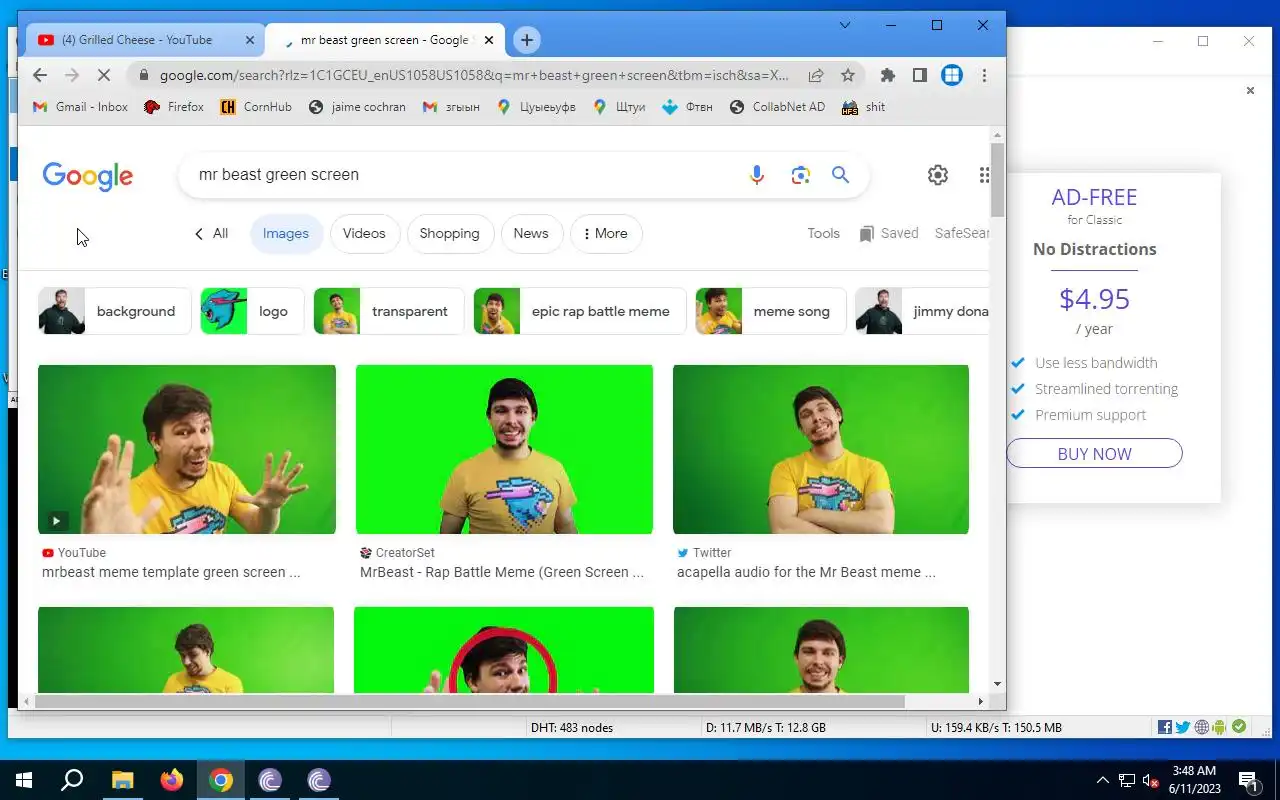Show hidden system tray icons

pyautogui.click(x=1102, y=780)
